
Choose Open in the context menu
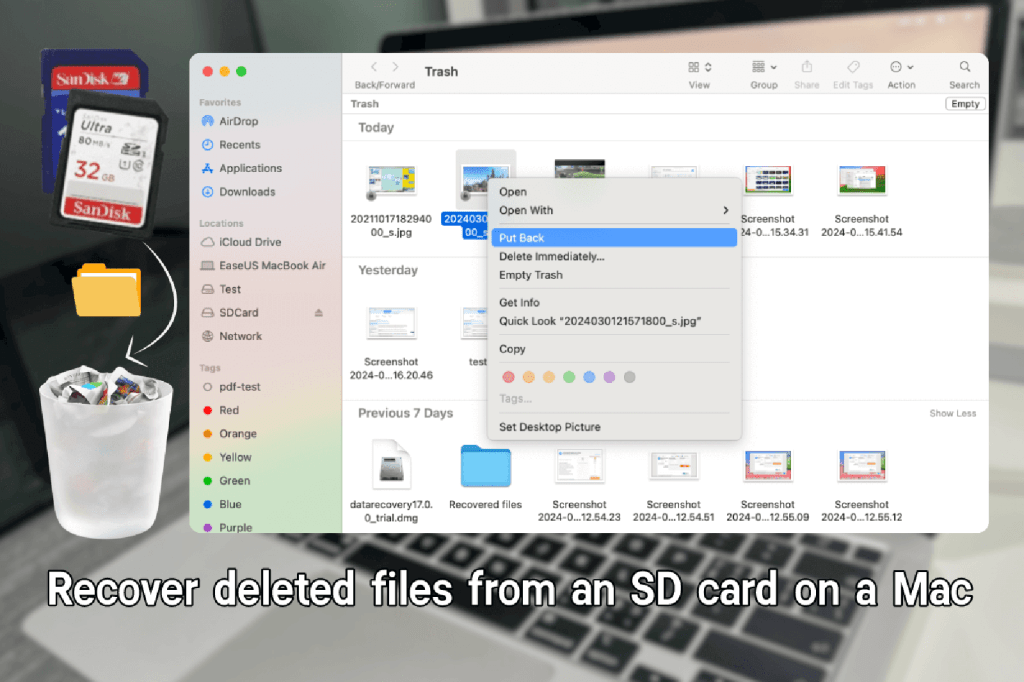coord(513,191)
